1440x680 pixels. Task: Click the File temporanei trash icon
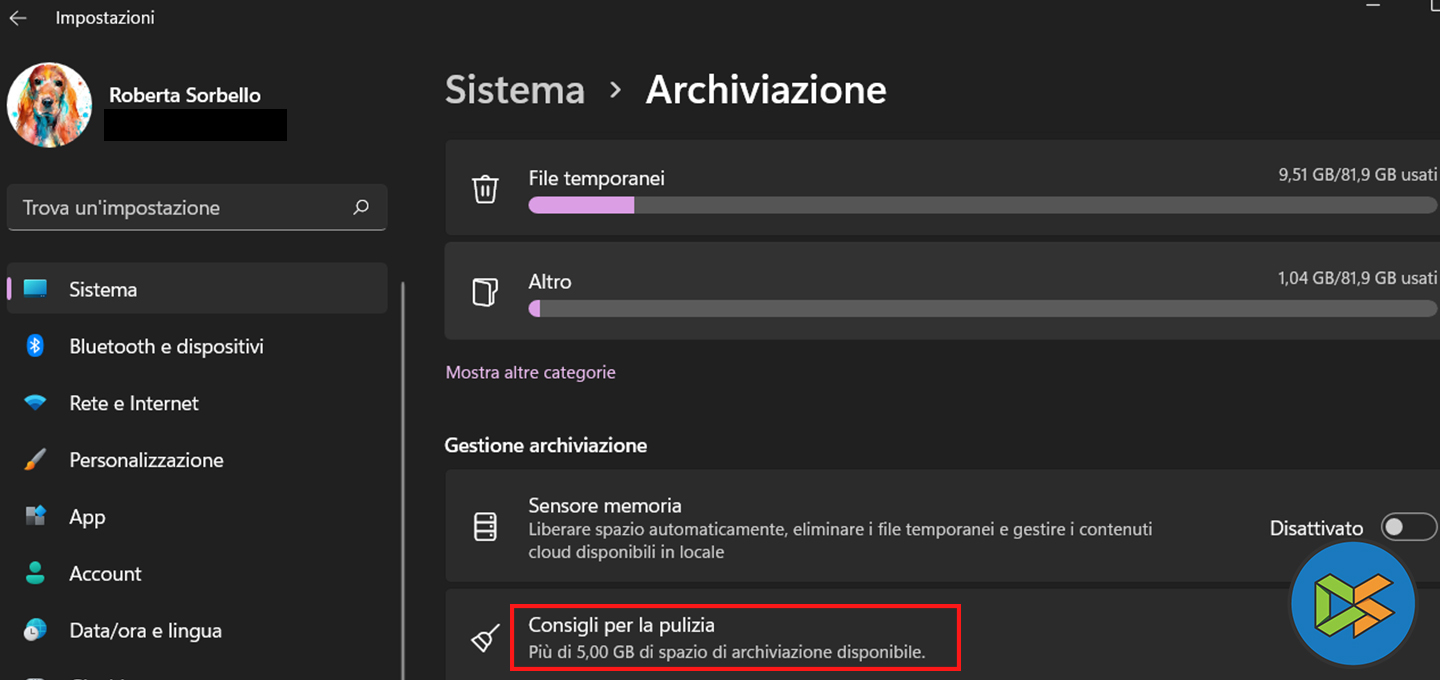[485, 189]
